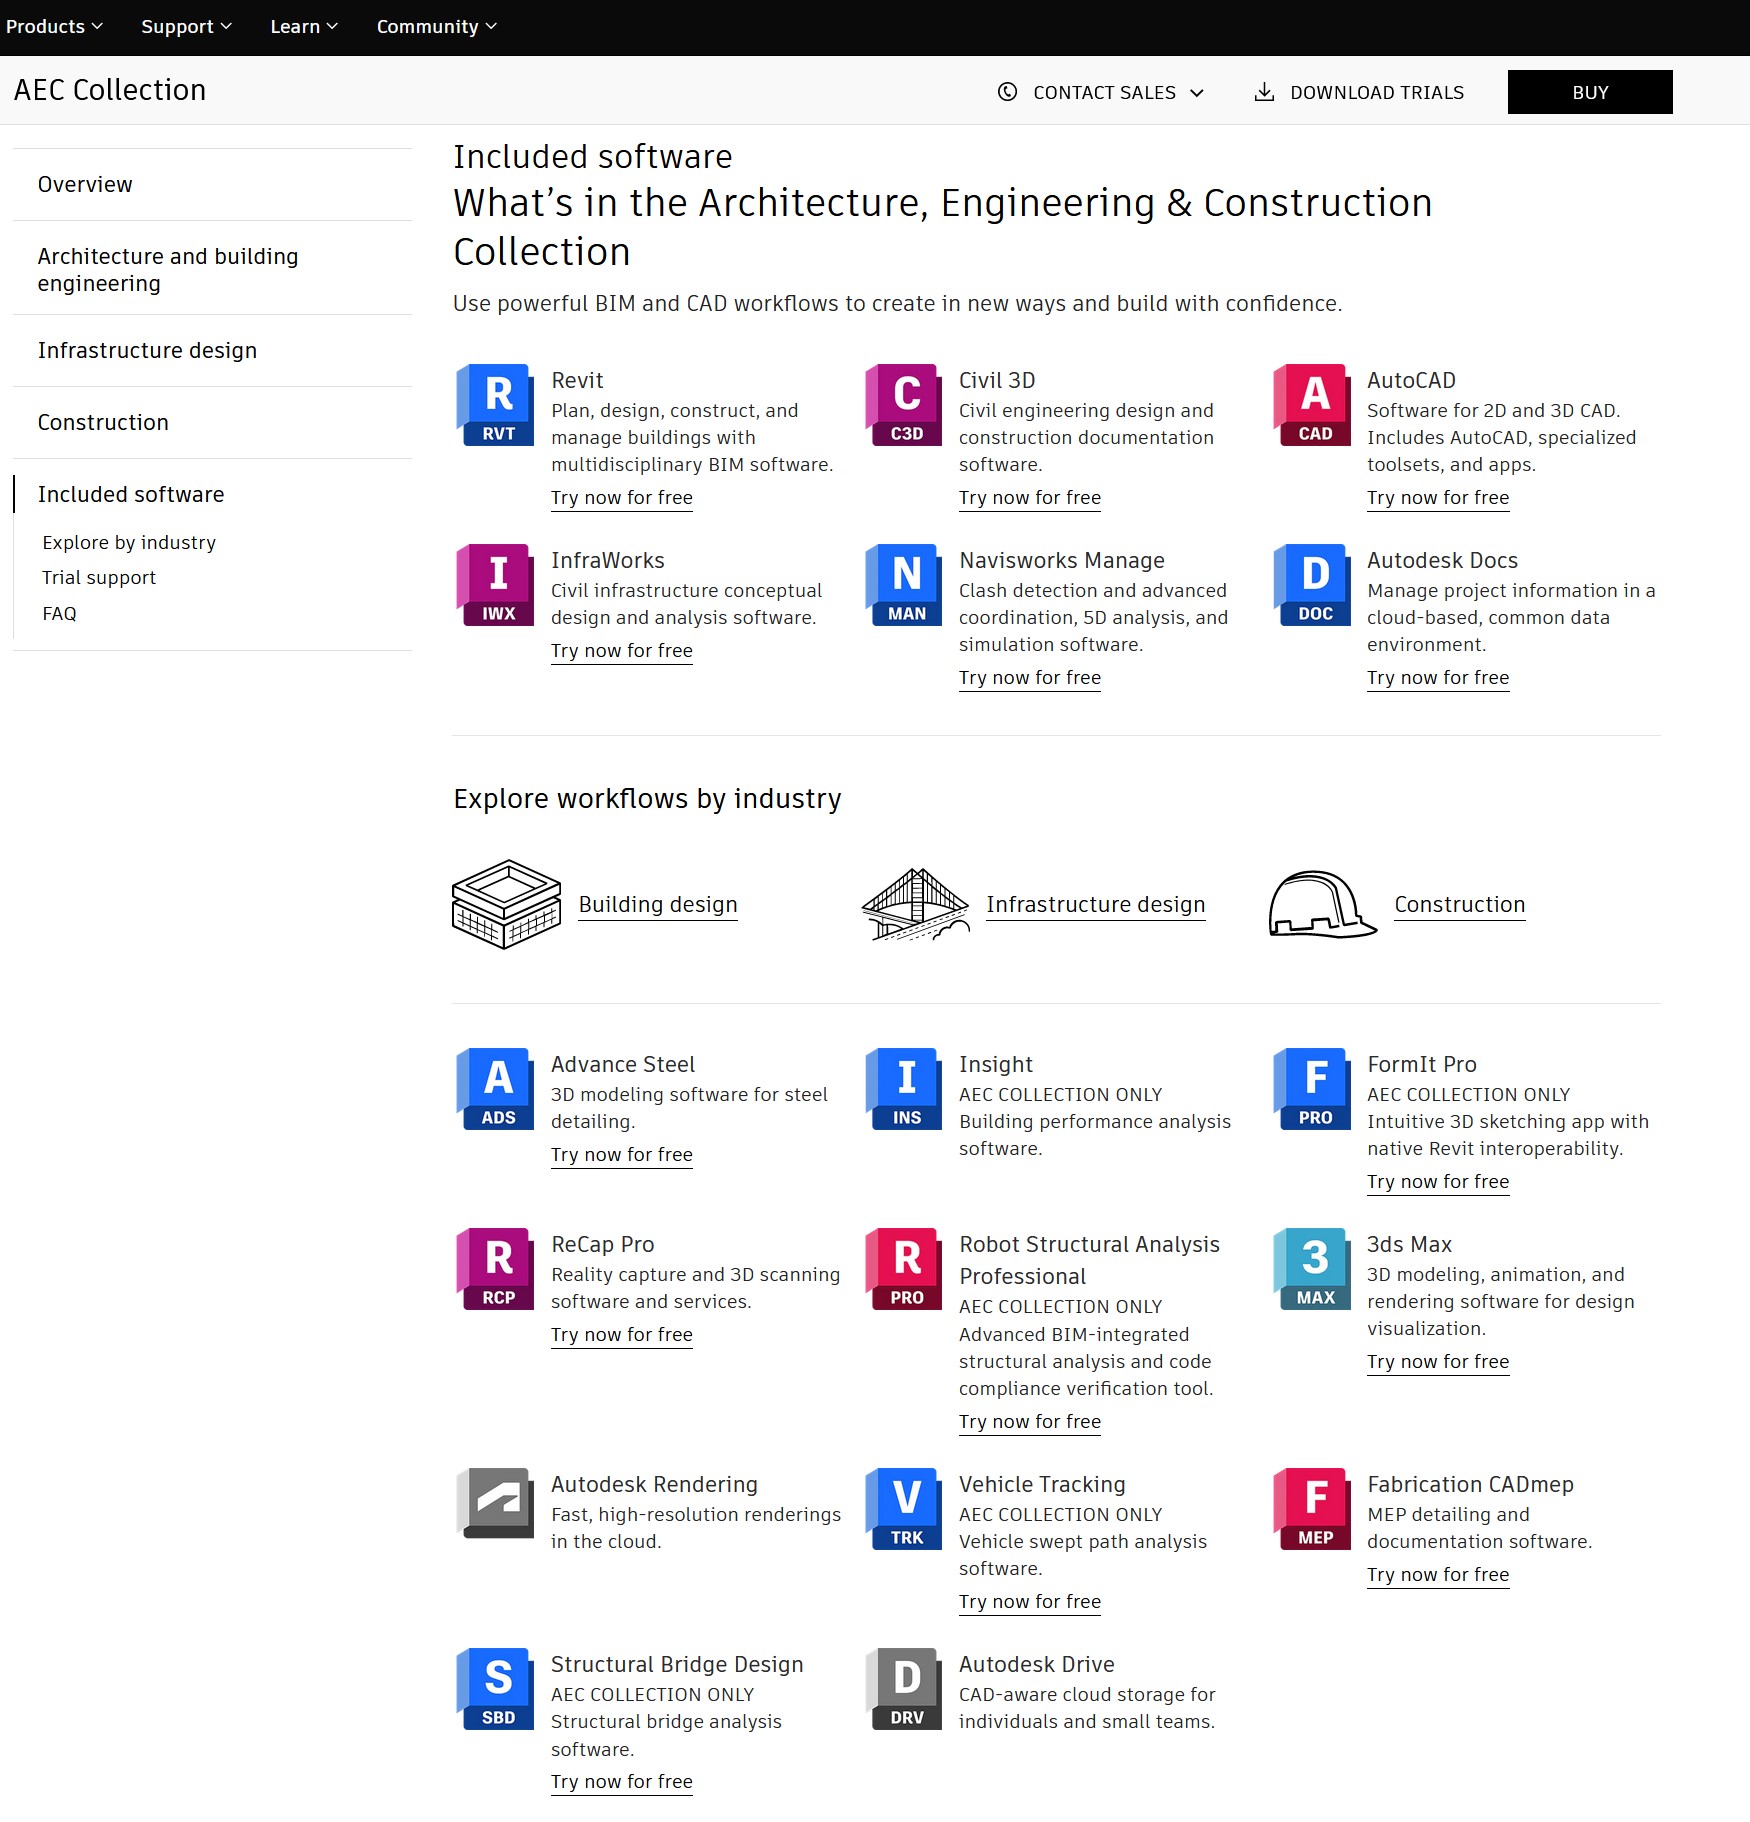The width and height of the screenshot is (1750, 1822).
Task: Click the Civil 3D product icon
Action: [x=903, y=404]
